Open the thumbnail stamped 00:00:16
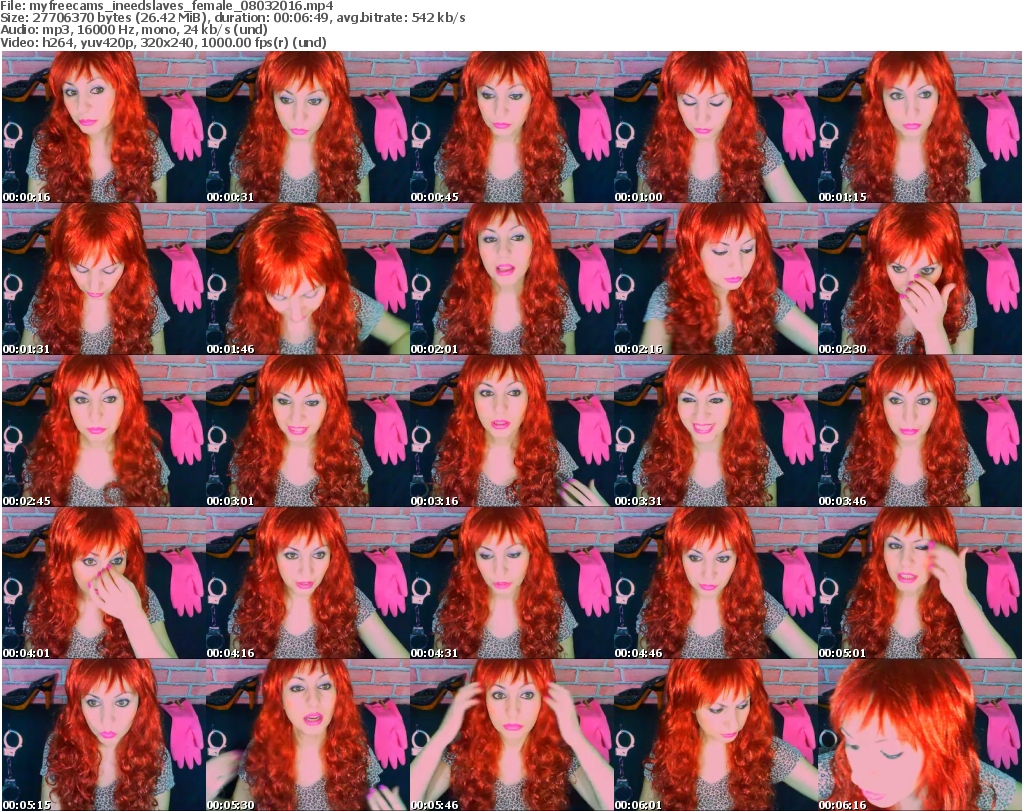 point(103,127)
